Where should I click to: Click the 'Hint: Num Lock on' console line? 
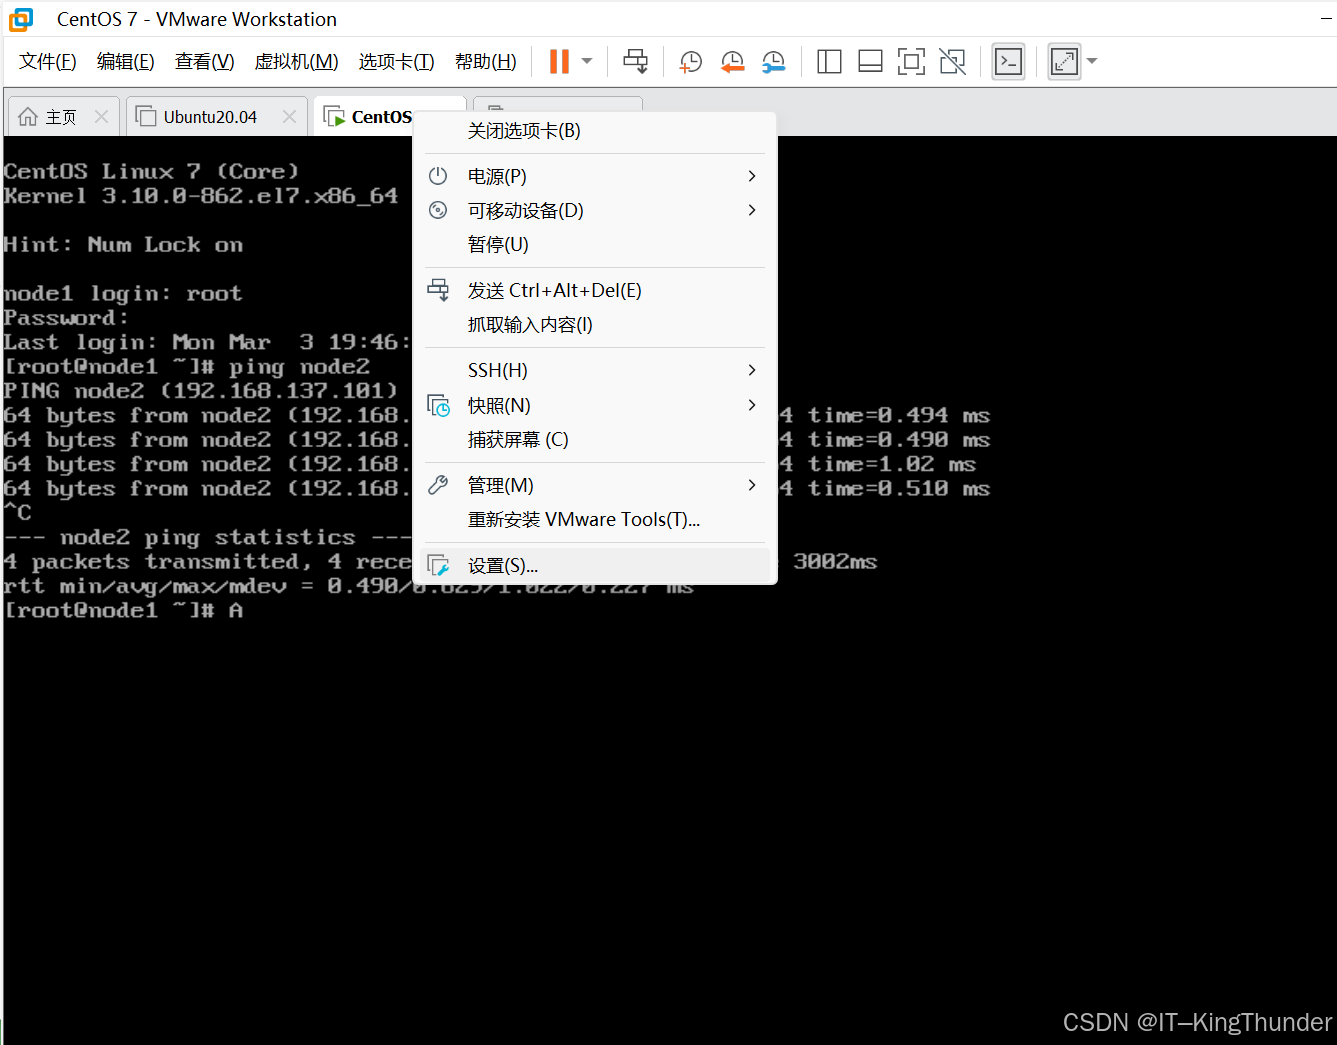[123, 245]
